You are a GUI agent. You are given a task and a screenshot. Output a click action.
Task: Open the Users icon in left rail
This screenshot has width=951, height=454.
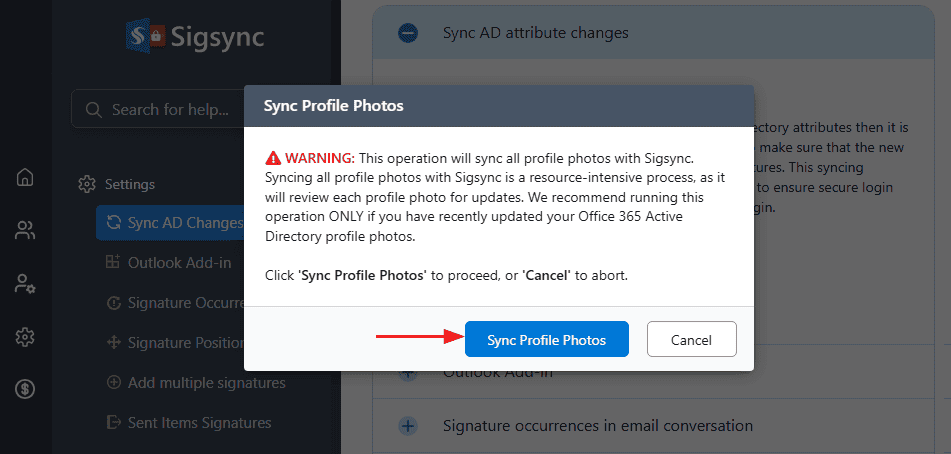tap(25, 231)
